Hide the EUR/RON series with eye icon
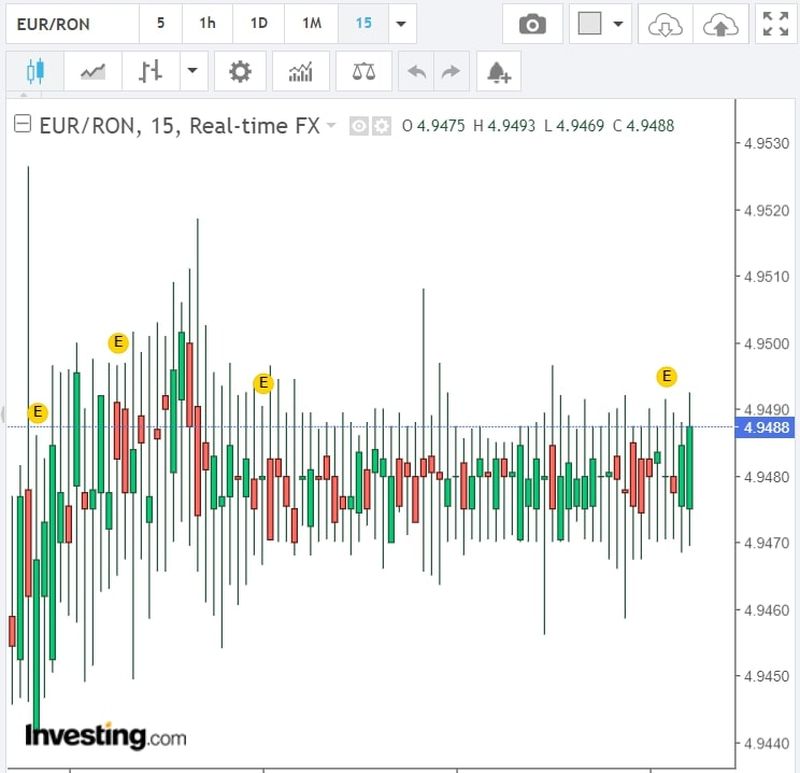This screenshot has height=773, width=800. click(x=359, y=127)
